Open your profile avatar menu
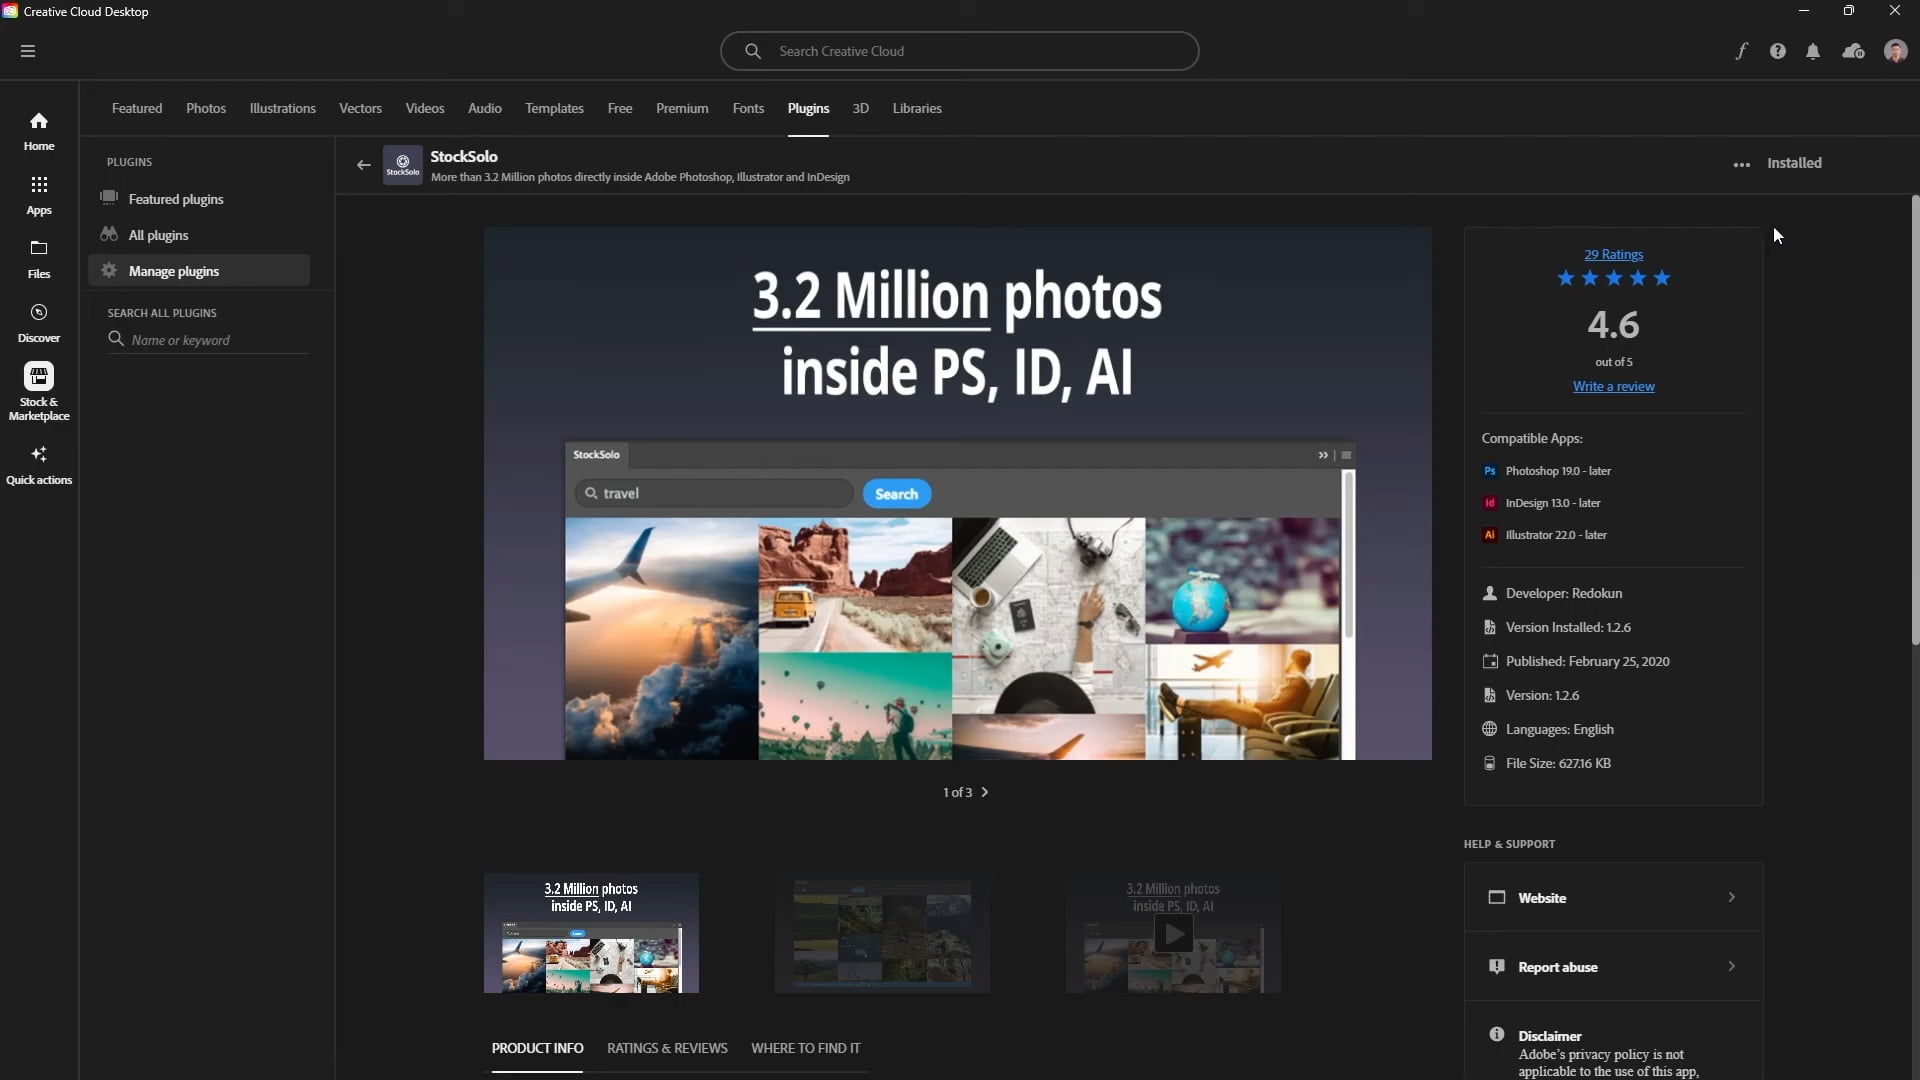 (x=1895, y=51)
